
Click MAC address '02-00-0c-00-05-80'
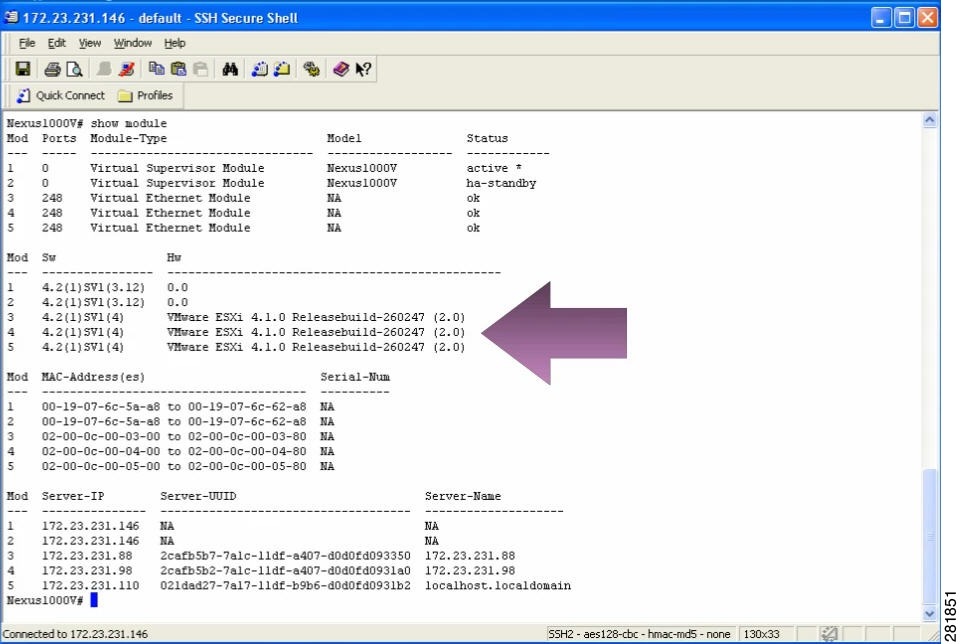(247, 466)
